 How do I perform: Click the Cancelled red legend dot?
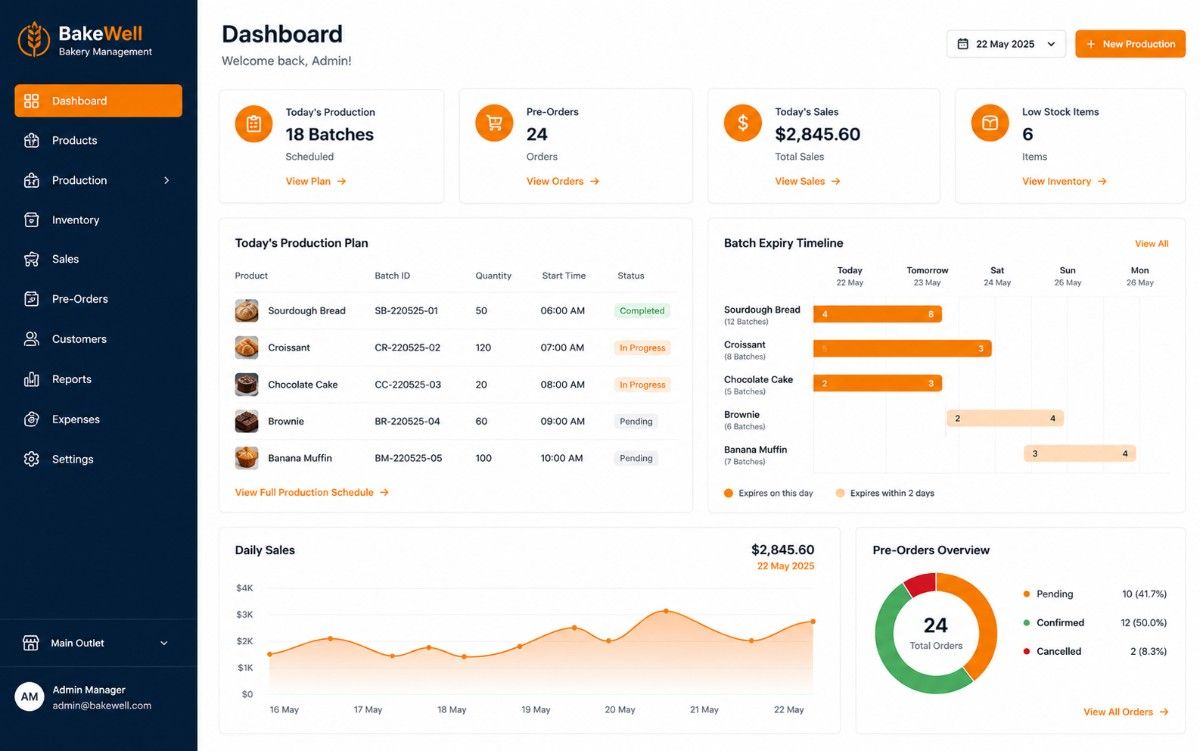(x=1026, y=652)
